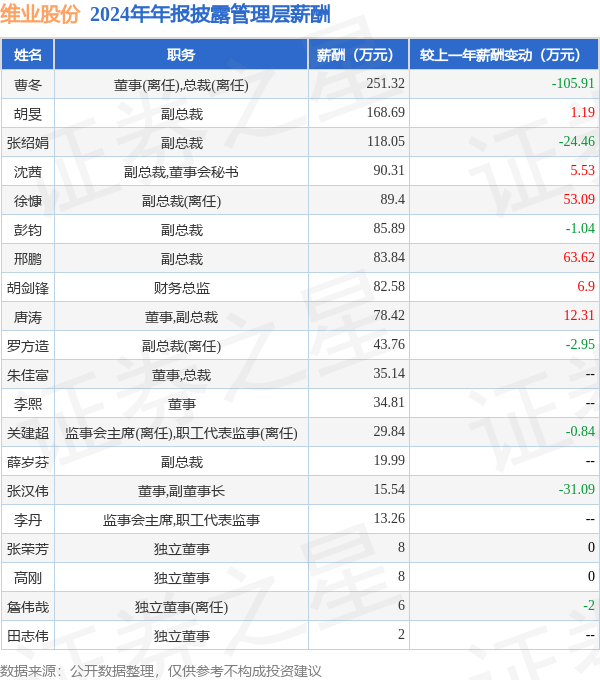Screen dimensions: 600x680
Task: Select the name 邢鹏
Action: pos(28,259)
